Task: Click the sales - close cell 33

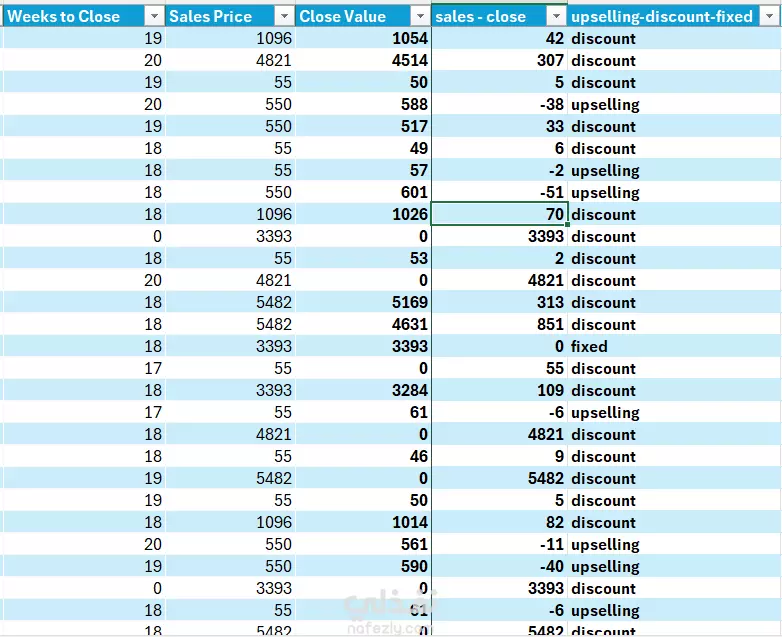Action: [499, 126]
